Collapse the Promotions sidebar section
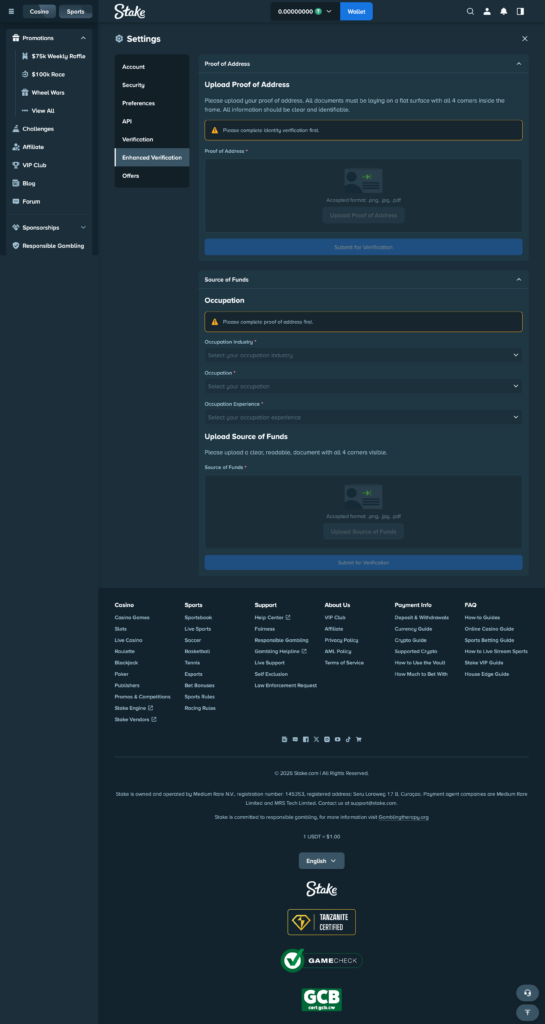 (x=83, y=38)
